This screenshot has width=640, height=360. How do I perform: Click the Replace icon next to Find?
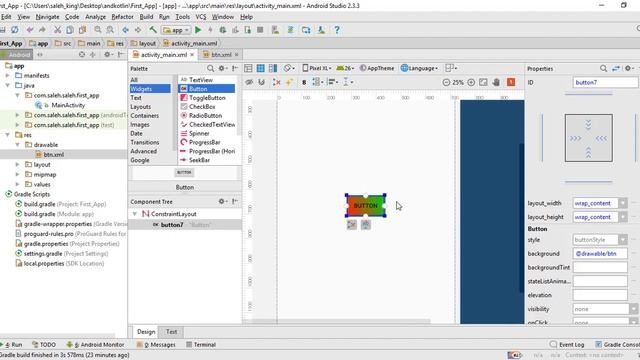tap(110, 30)
